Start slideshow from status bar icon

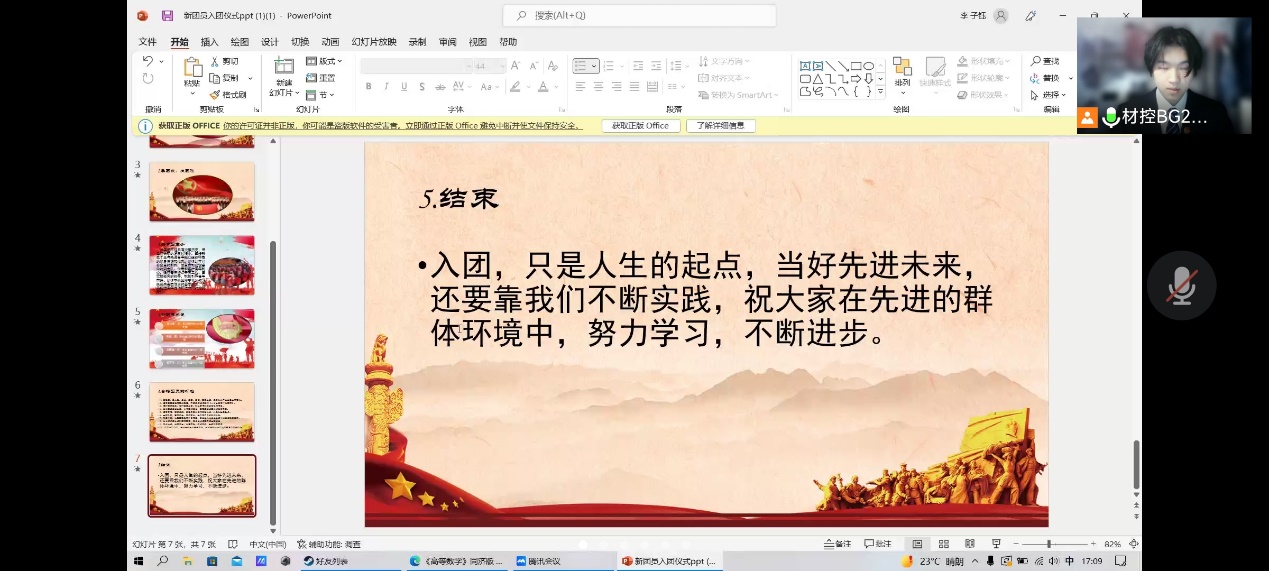[996, 544]
